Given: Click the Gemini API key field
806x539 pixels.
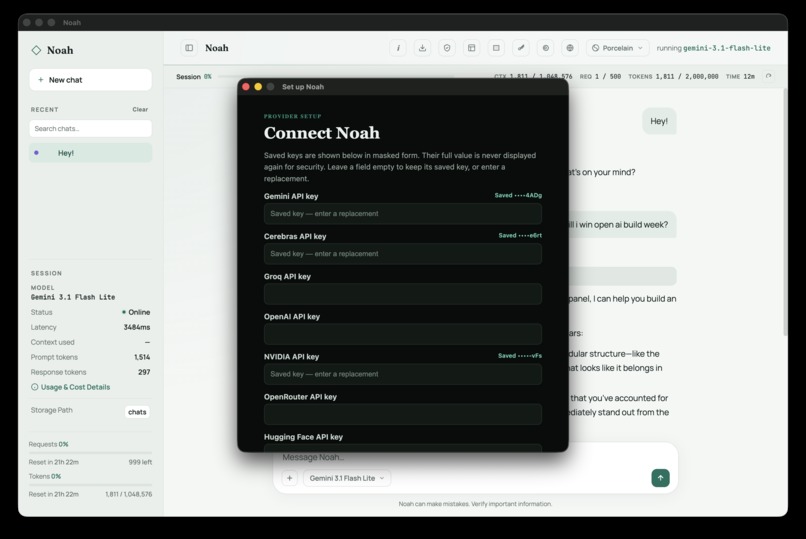Looking at the screenshot, I should click(402, 214).
